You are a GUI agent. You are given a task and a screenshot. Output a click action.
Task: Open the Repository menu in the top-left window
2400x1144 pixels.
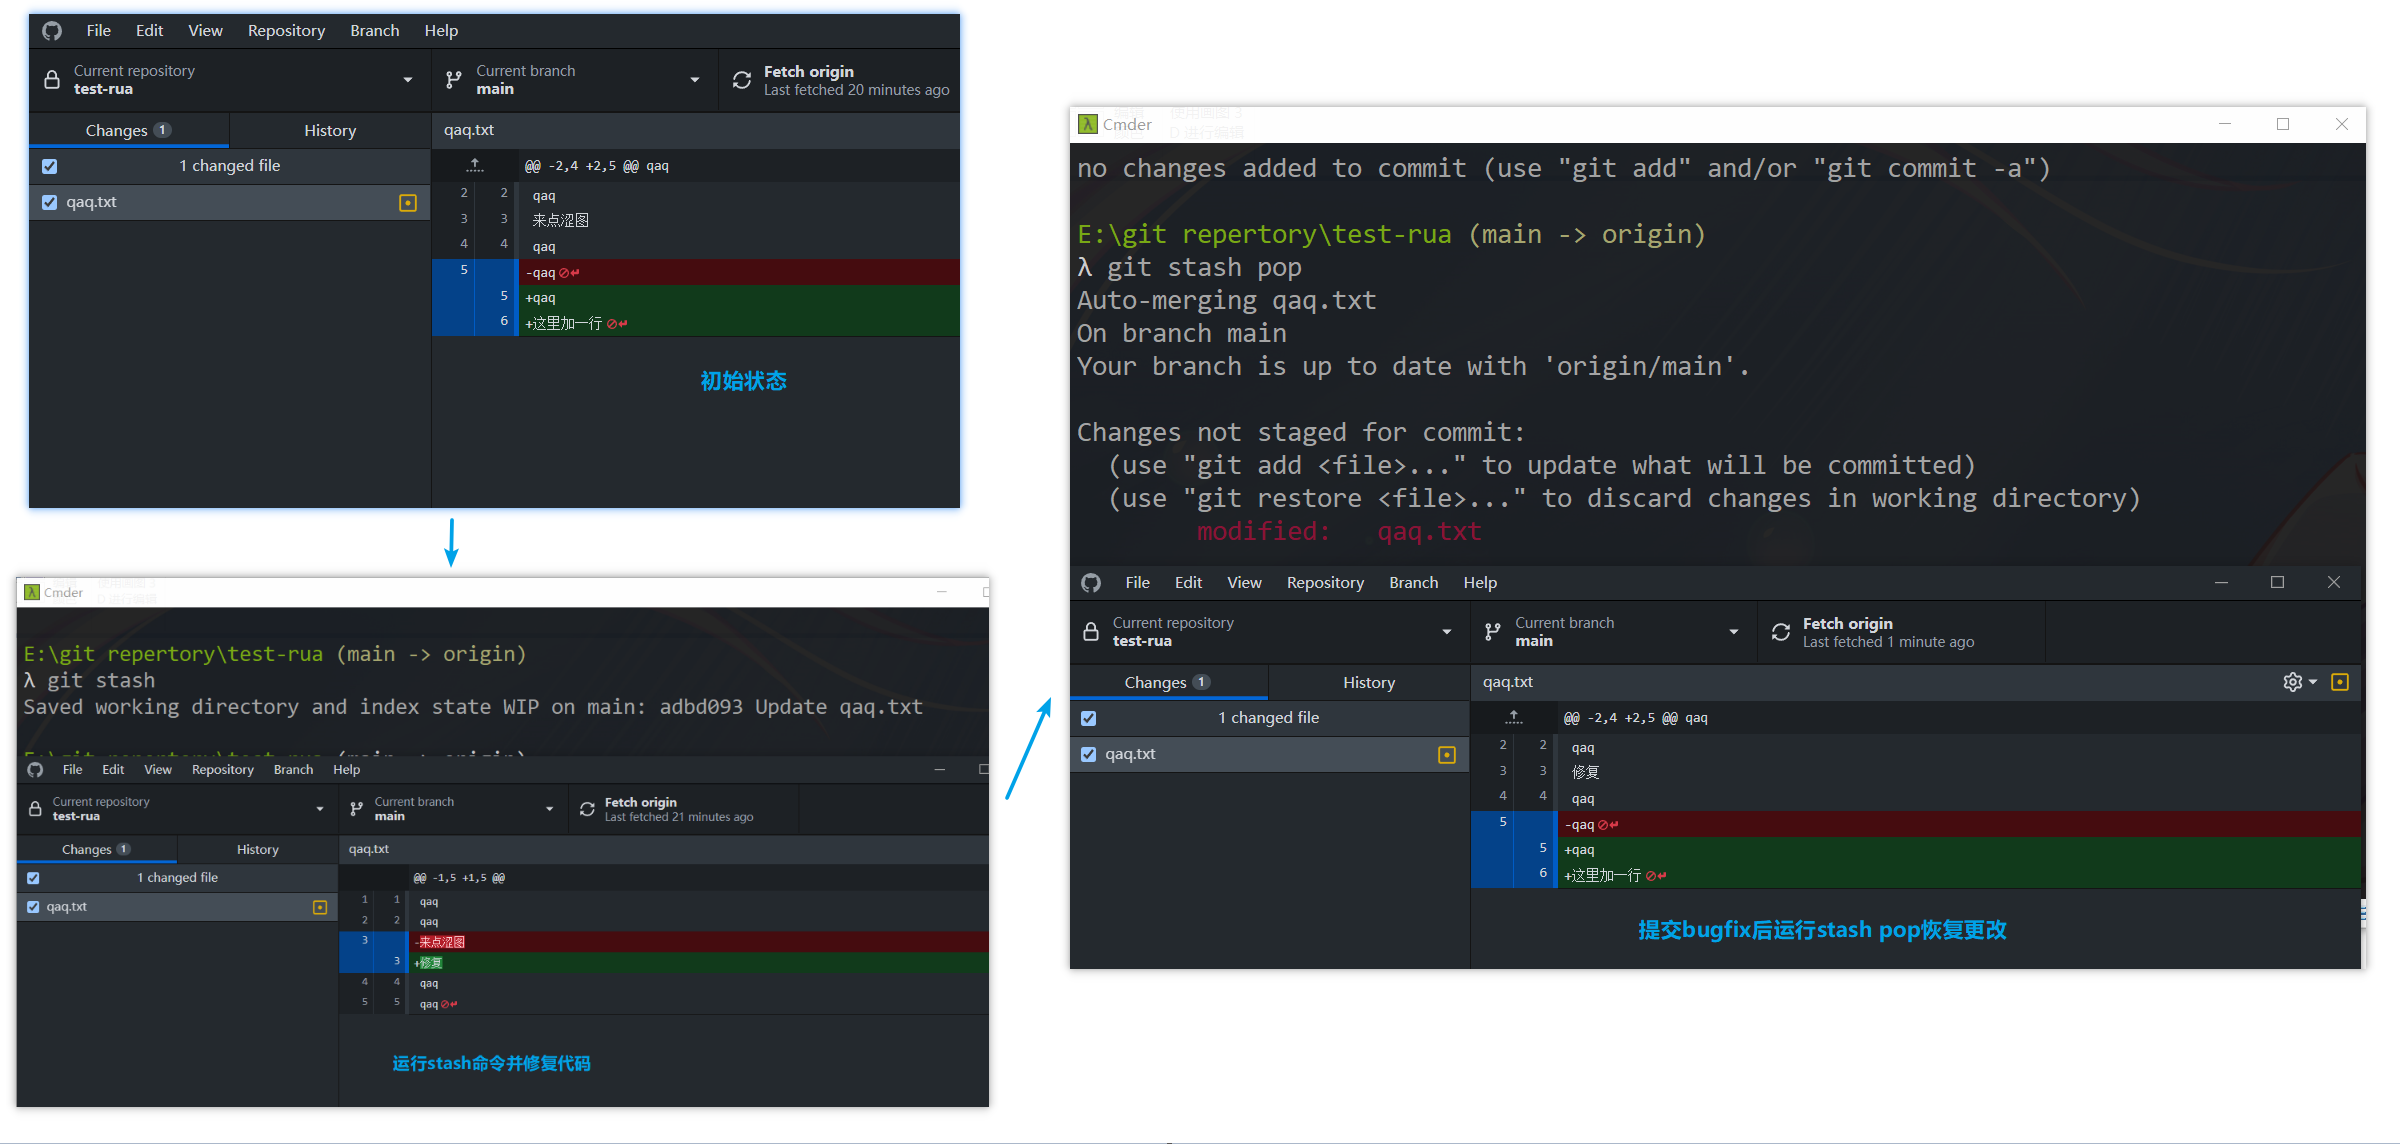click(x=286, y=31)
